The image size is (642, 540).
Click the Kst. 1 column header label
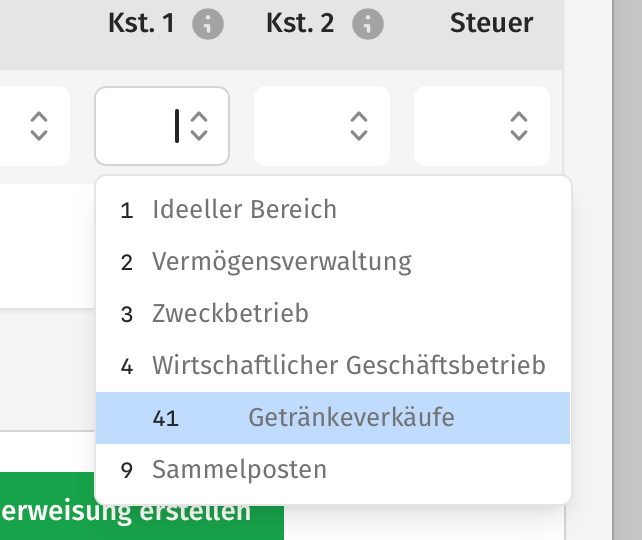[141, 24]
